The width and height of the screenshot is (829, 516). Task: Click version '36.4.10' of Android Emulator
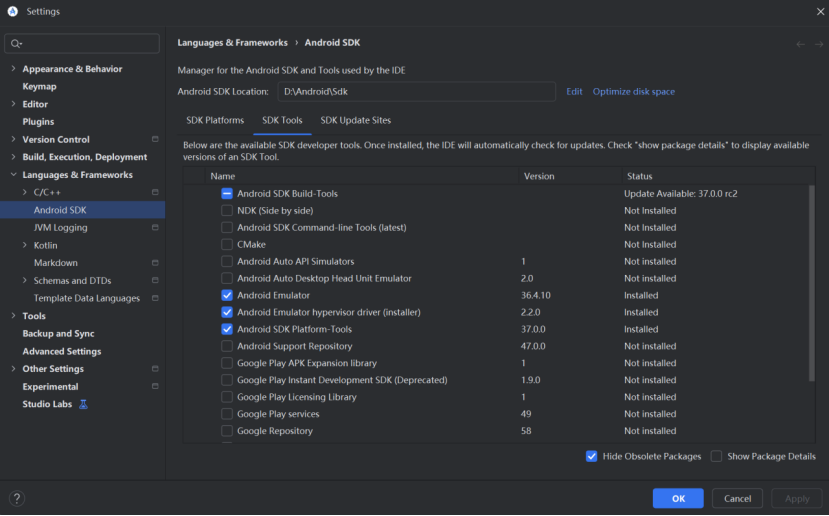click(x=536, y=295)
